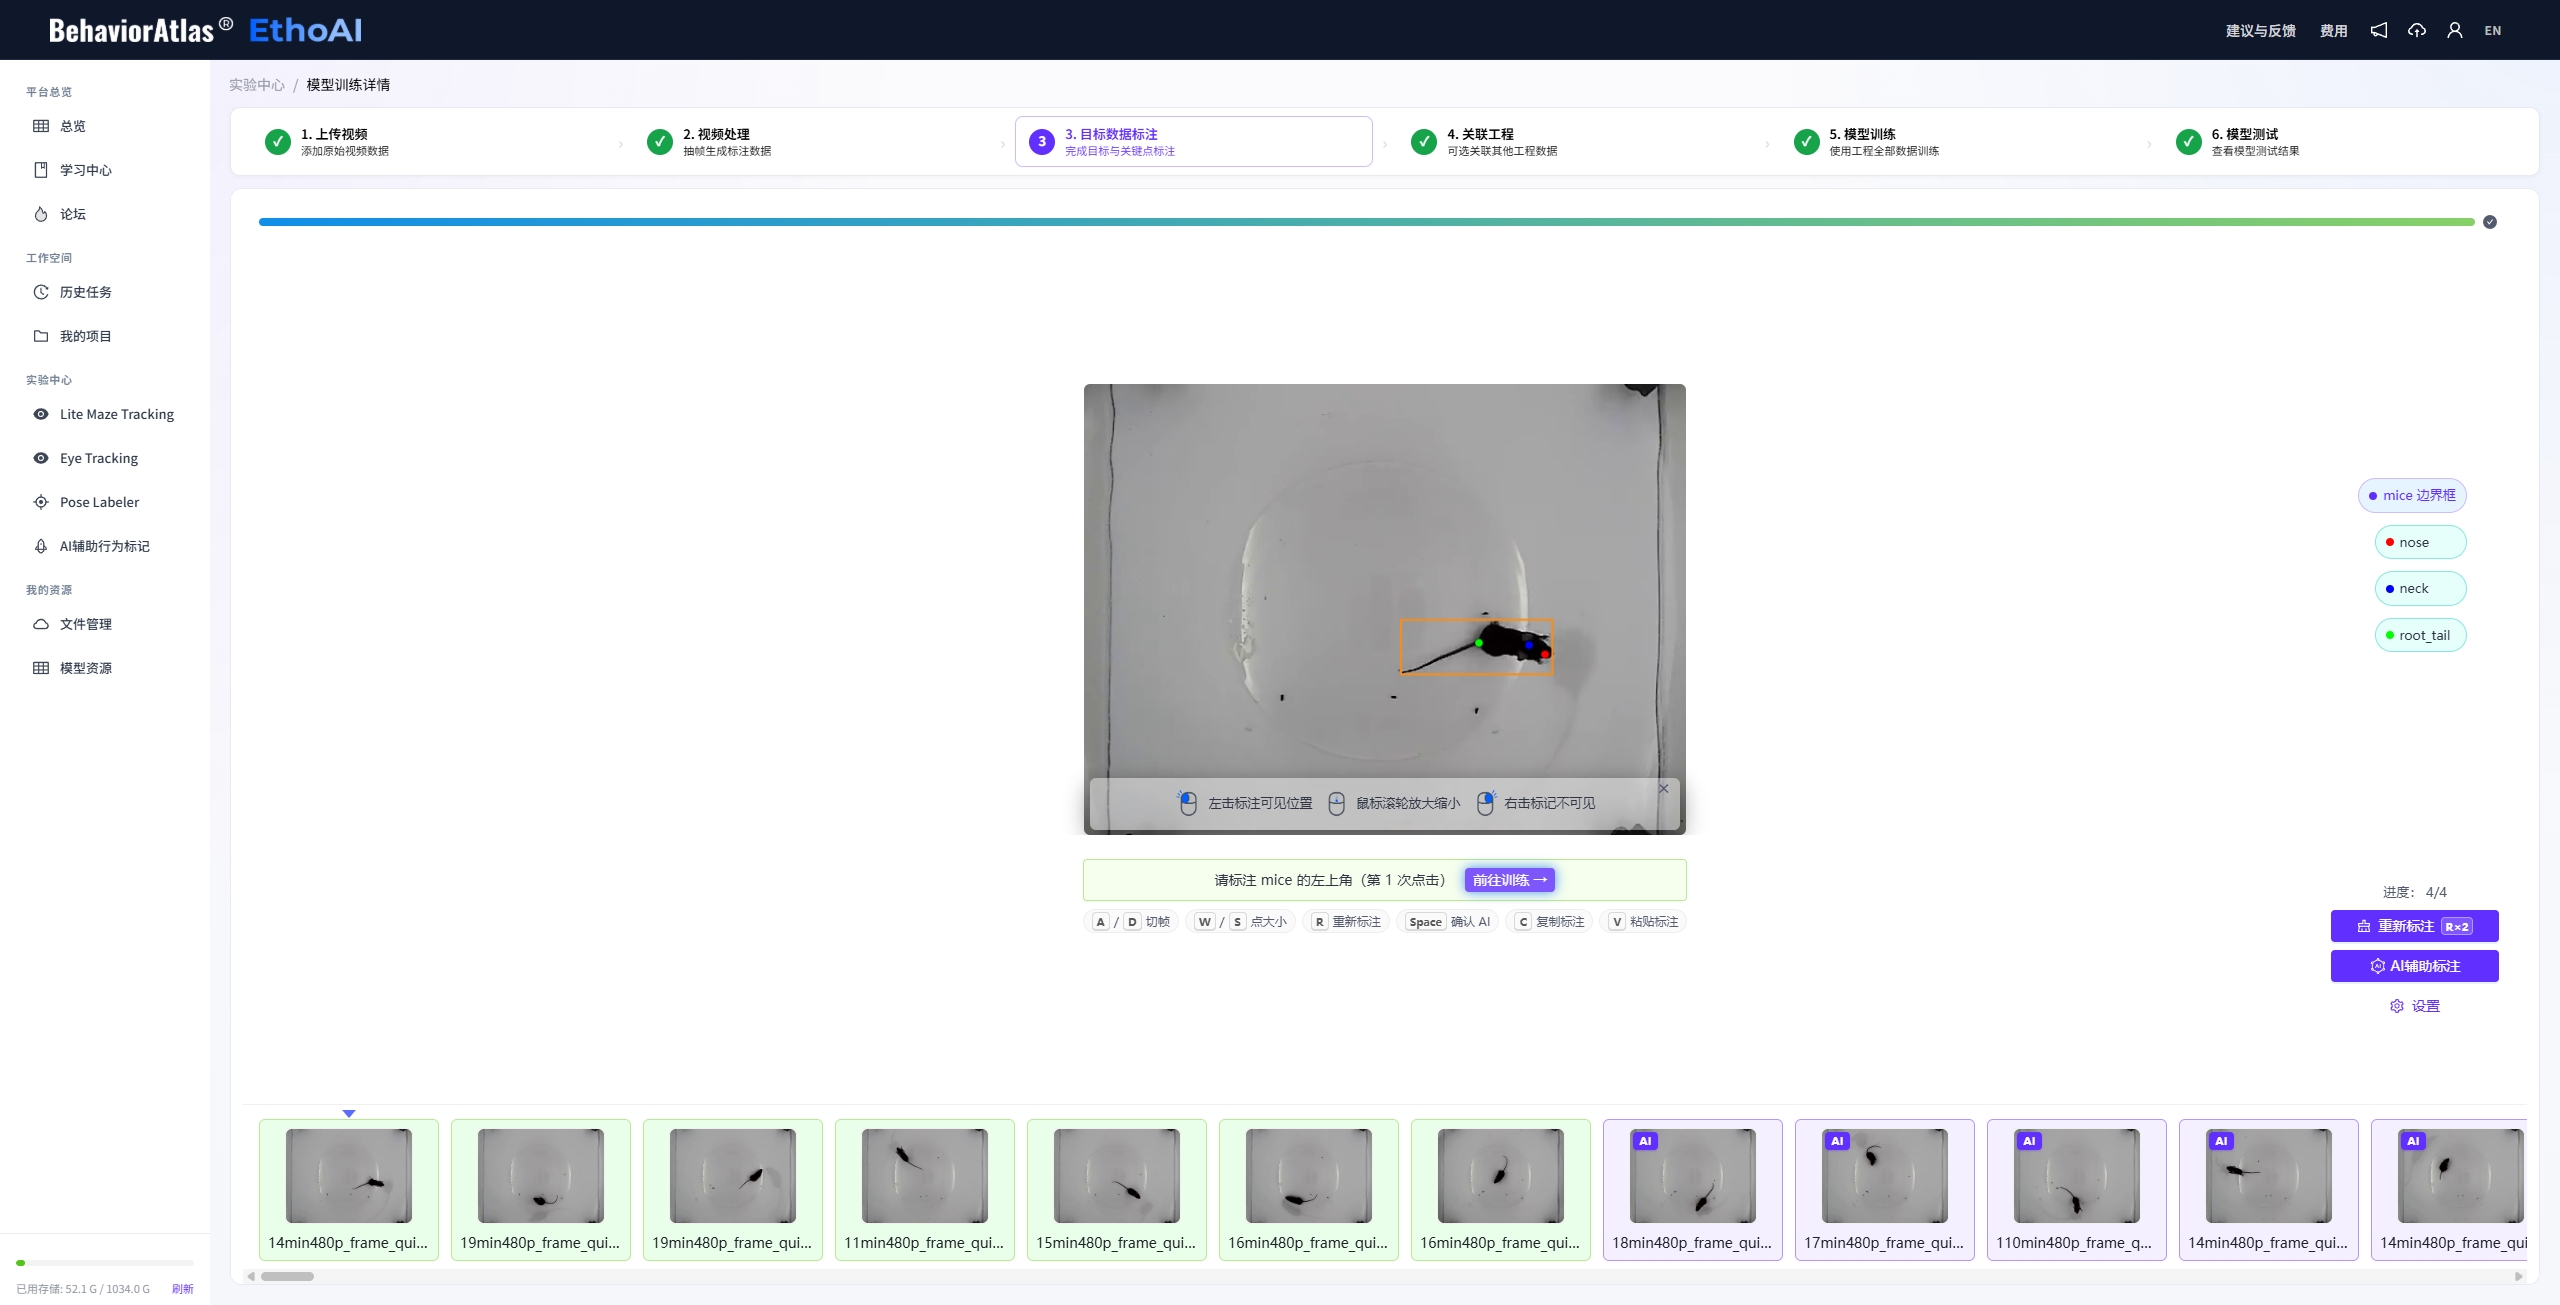2560x1305 pixels.
Task: Open 模型资源 in the sidebar
Action: 105,668
